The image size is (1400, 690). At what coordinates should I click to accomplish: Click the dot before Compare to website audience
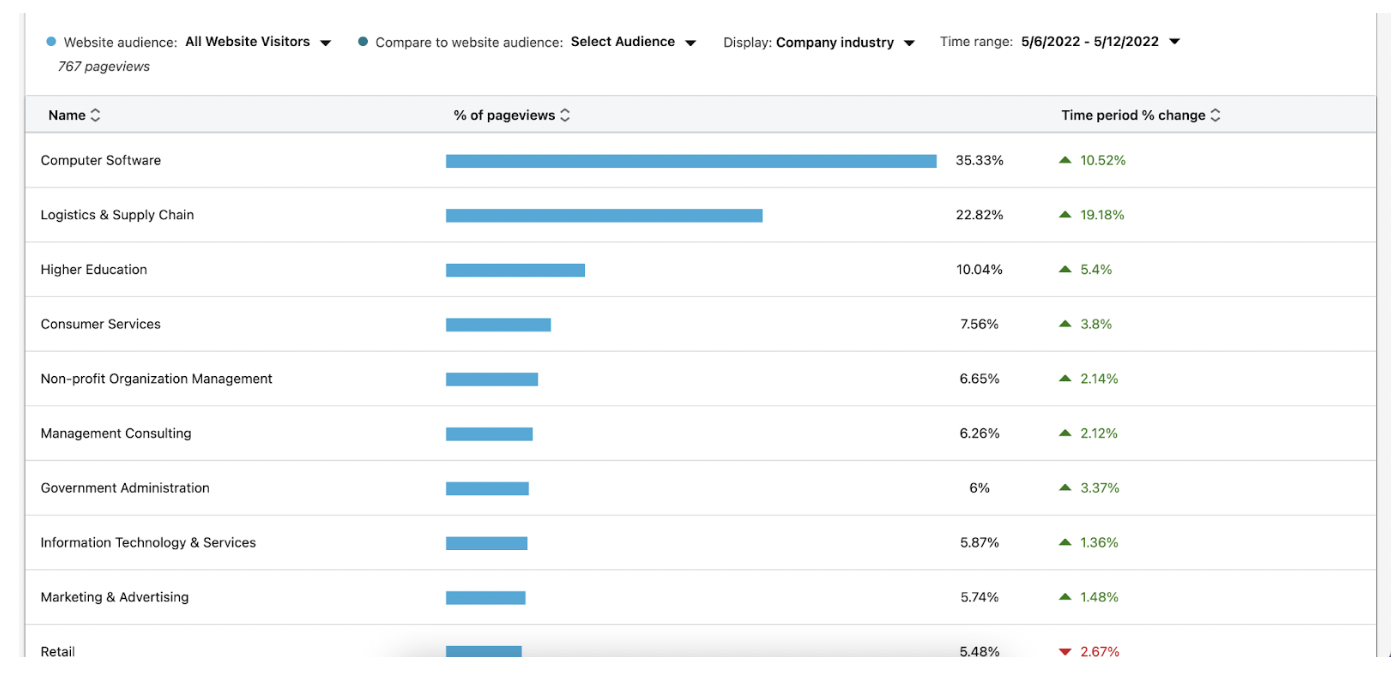pos(361,41)
